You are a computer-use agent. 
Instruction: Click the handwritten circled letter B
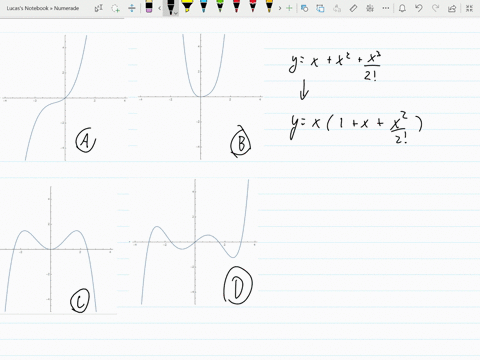[241, 142]
